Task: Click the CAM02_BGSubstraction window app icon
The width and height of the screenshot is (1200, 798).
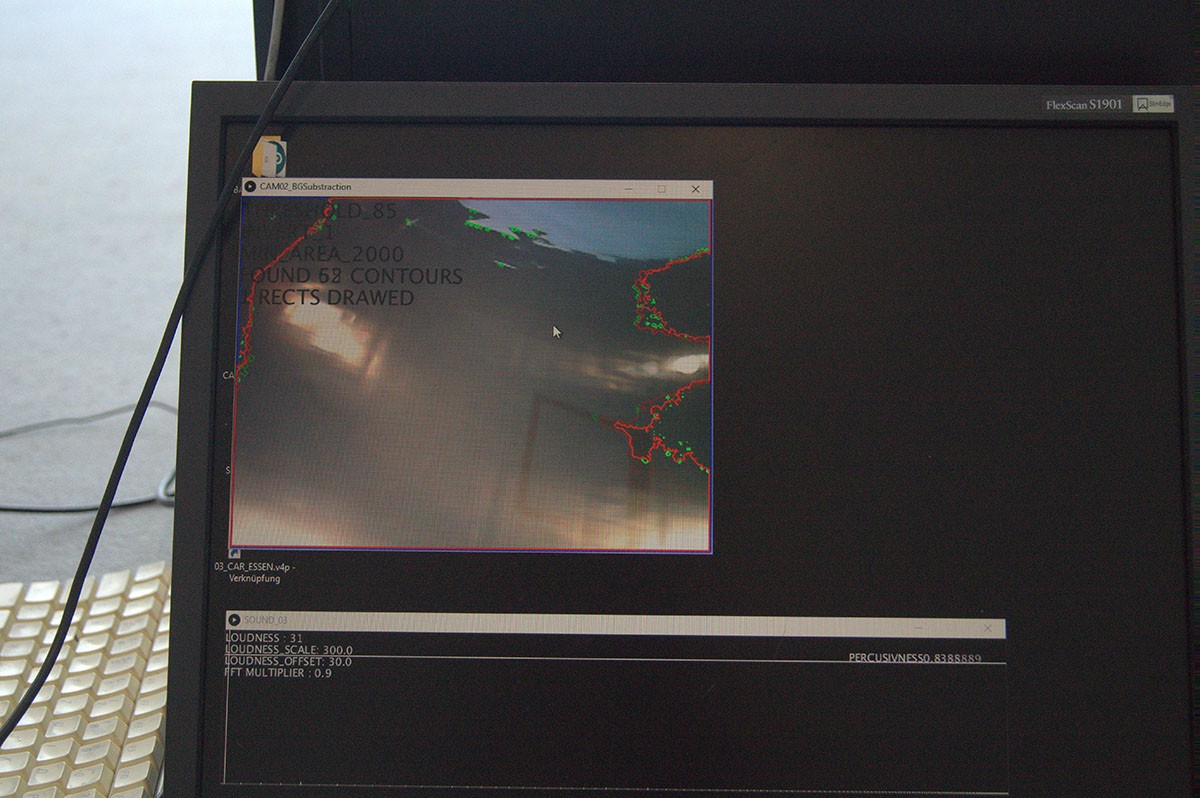Action: (250, 187)
